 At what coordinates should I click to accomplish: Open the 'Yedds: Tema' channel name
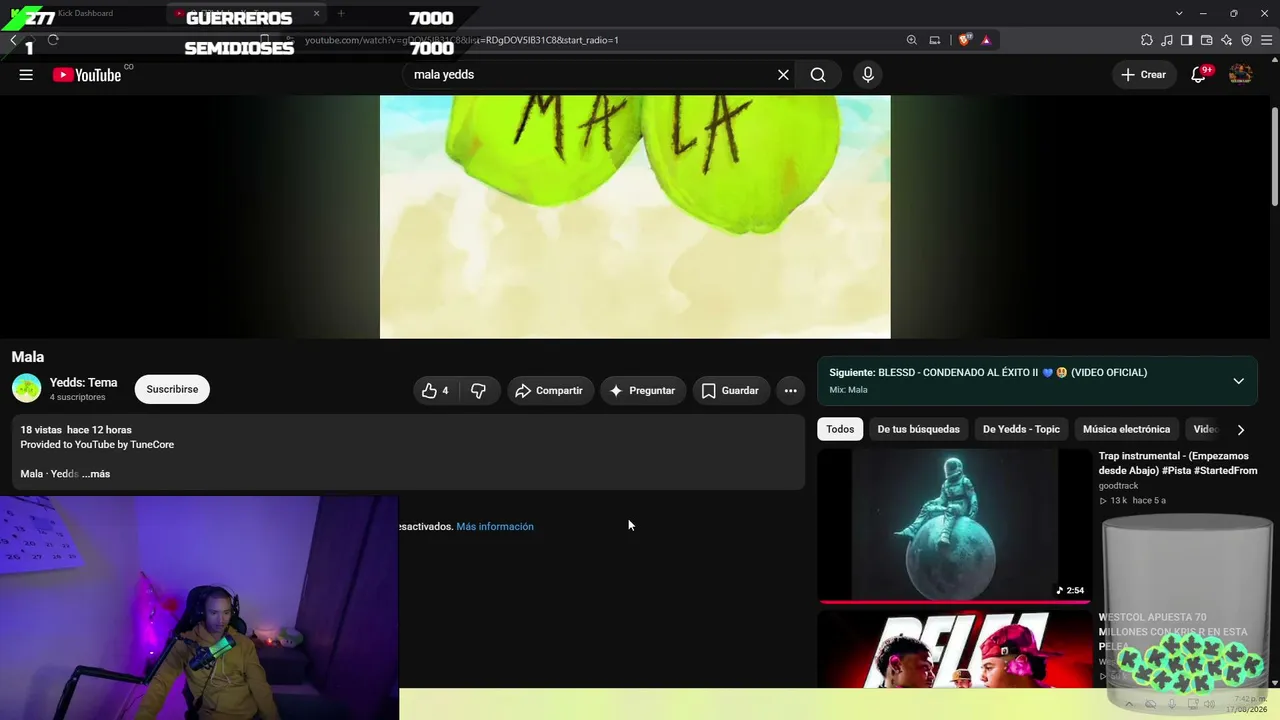[x=83, y=382]
